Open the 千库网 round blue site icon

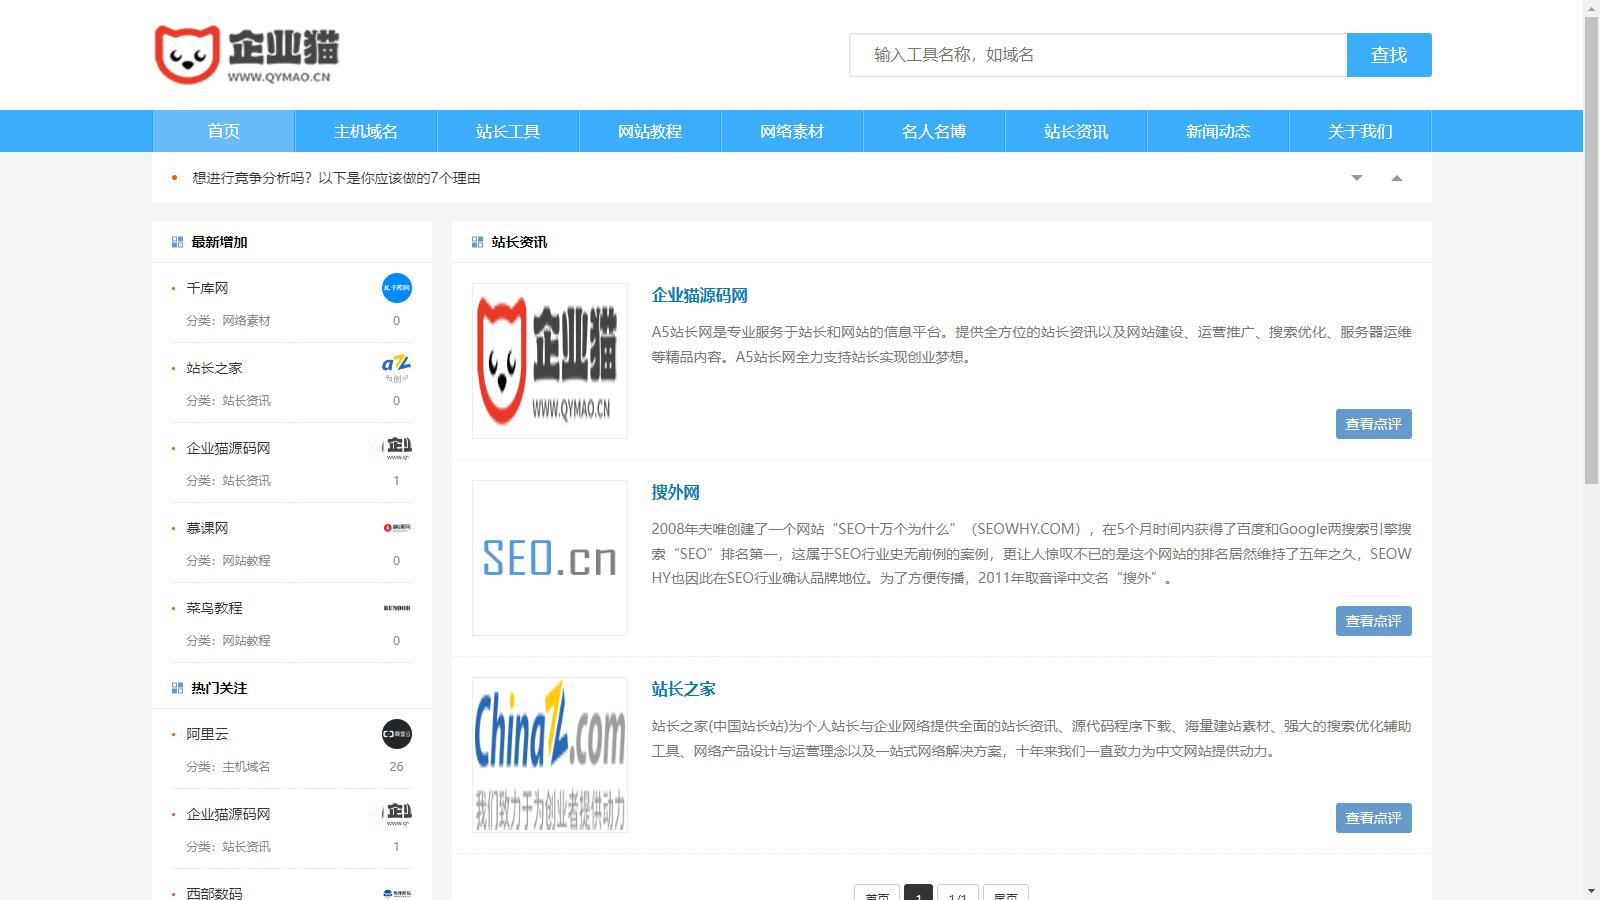click(x=397, y=288)
